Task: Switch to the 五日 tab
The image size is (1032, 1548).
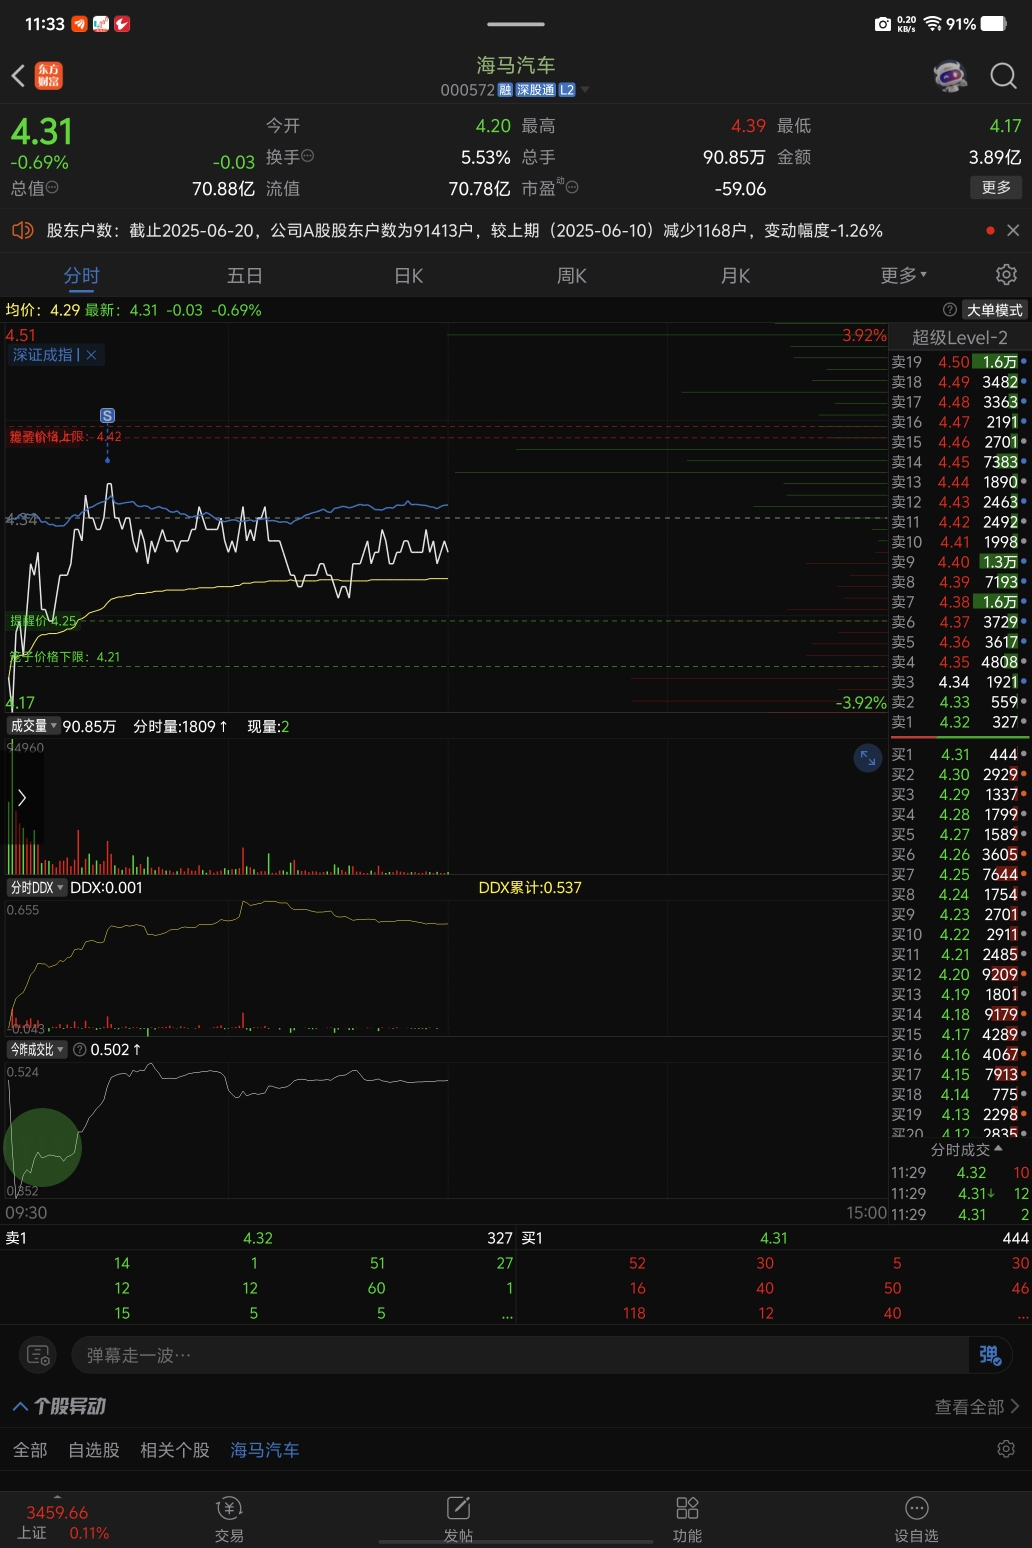Action: click(x=244, y=276)
